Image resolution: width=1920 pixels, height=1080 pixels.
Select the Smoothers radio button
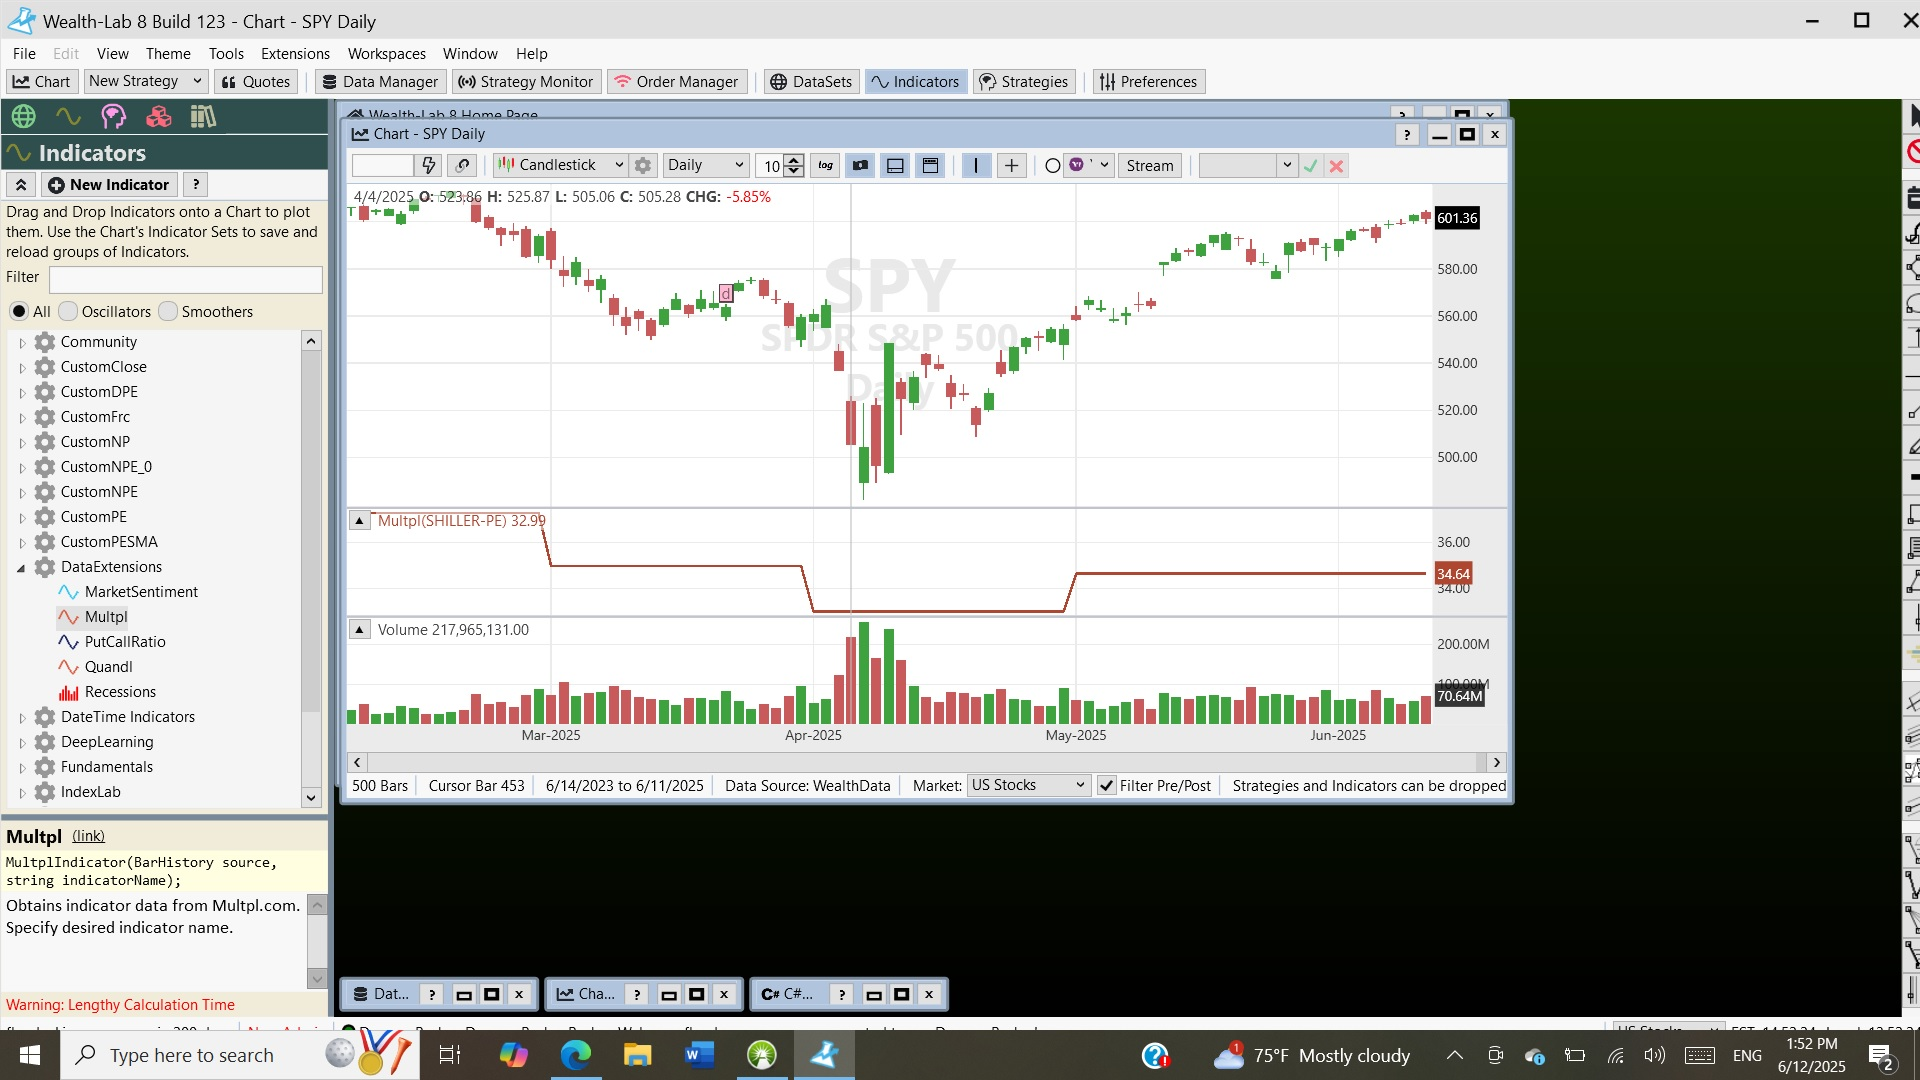point(168,312)
